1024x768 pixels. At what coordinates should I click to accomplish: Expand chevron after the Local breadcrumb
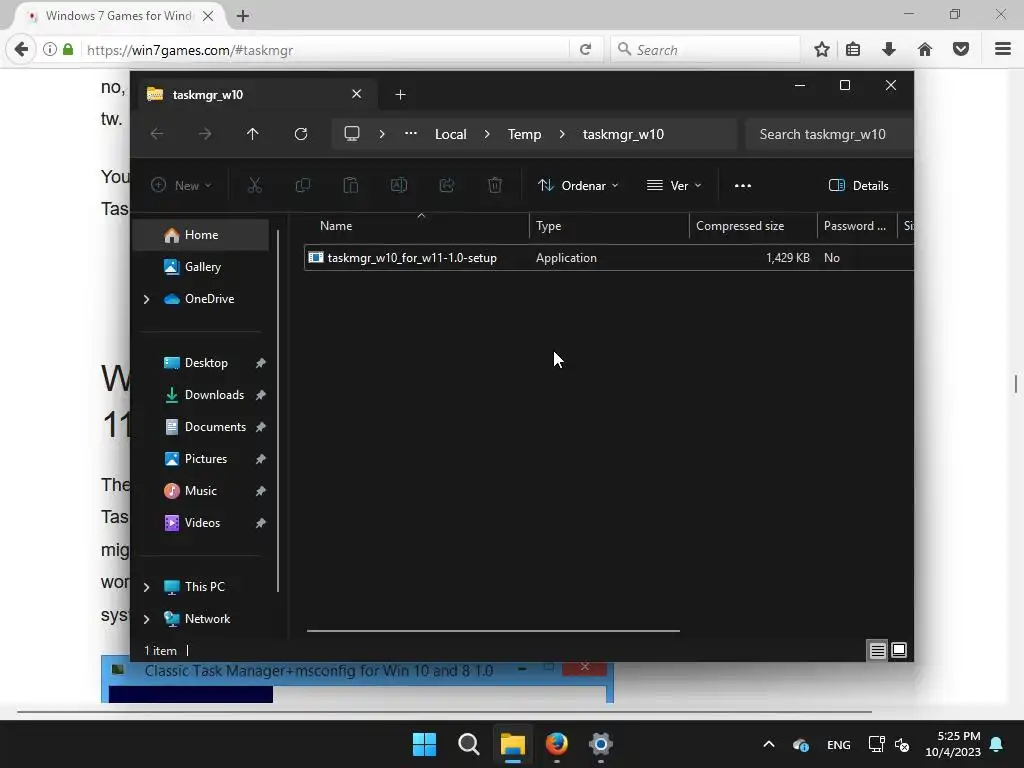487,134
